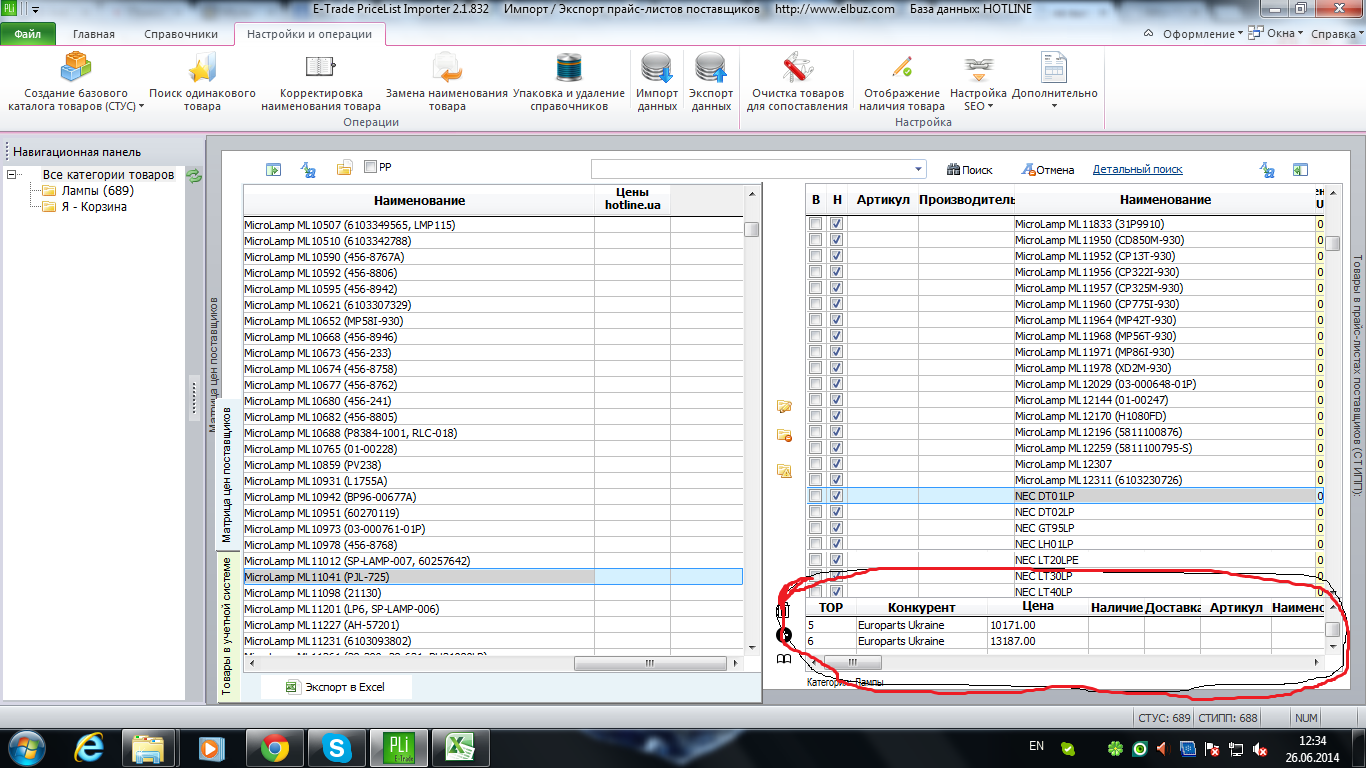Click inside the search text field

[x=751, y=169]
